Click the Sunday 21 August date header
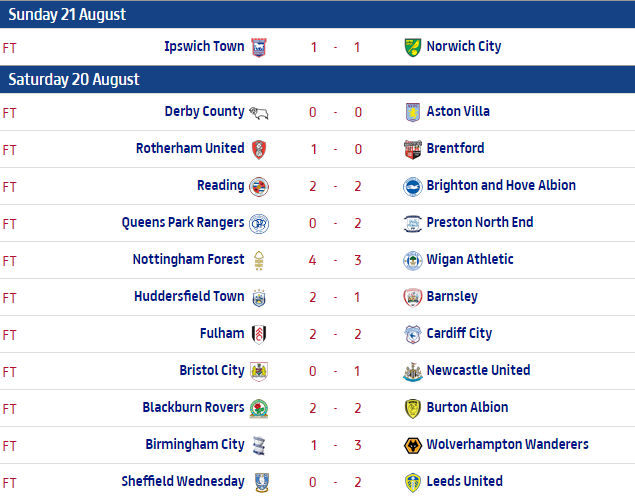The height and width of the screenshot is (500, 635). (66, 15)
